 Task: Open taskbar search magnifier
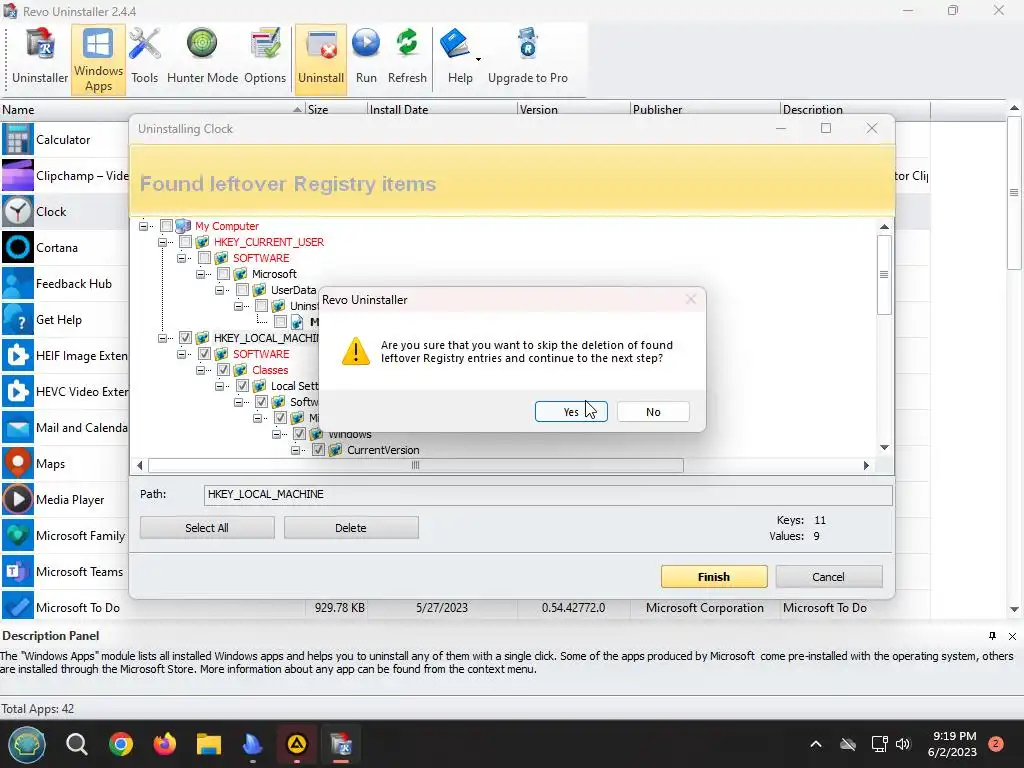click(x=76, y=744)
